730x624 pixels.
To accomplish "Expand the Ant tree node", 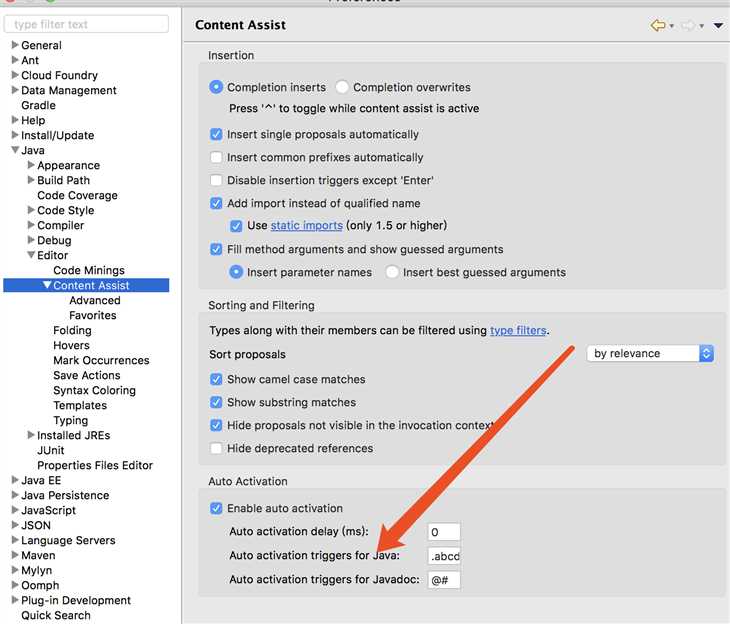I will (x=15, y=60).
